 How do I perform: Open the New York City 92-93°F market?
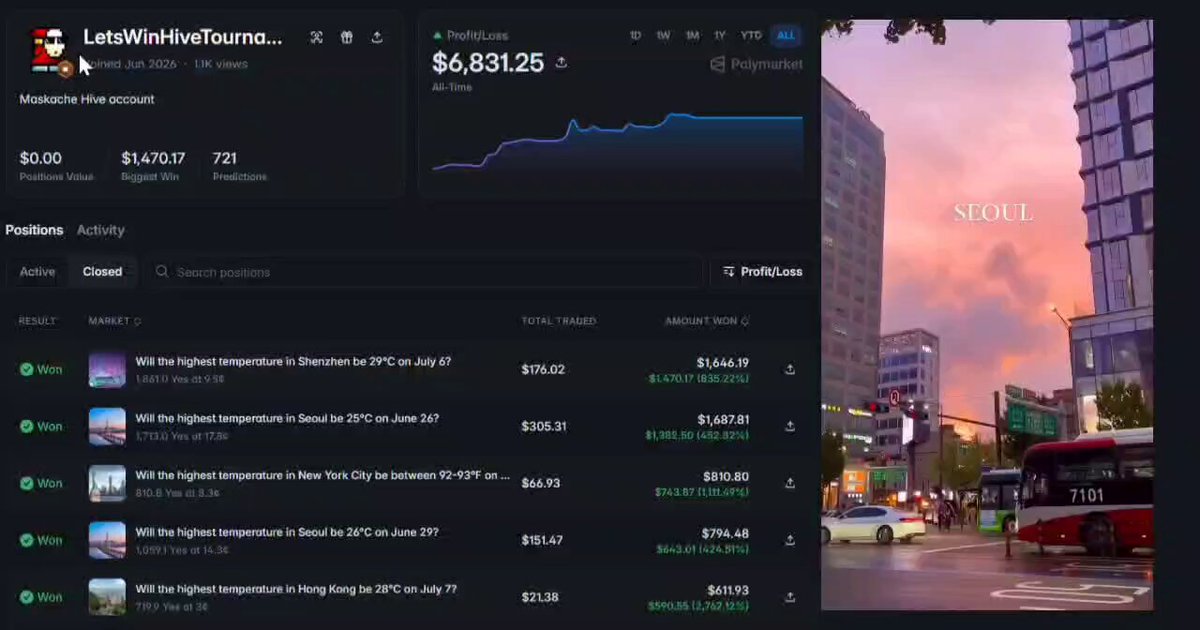tap(323, 475)
